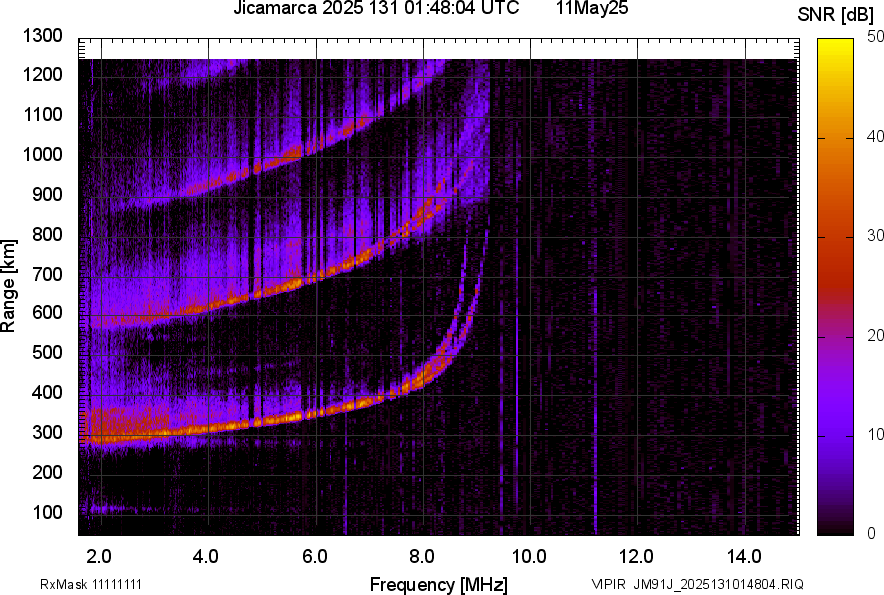The height and width of the screenshot is (595, 884).
Task: Click the 'RxMask 11111111' footer text
Action: tap(91, 584)
